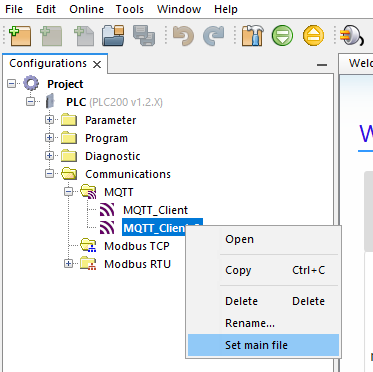Click the greyed new file toolbar icon

point(84,36)
